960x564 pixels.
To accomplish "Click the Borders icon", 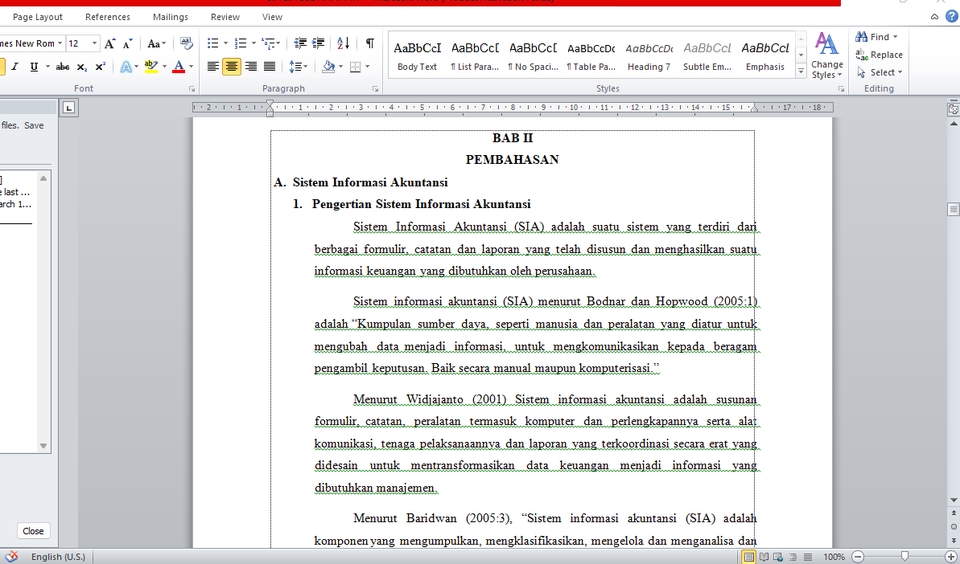I will (355, 67).
